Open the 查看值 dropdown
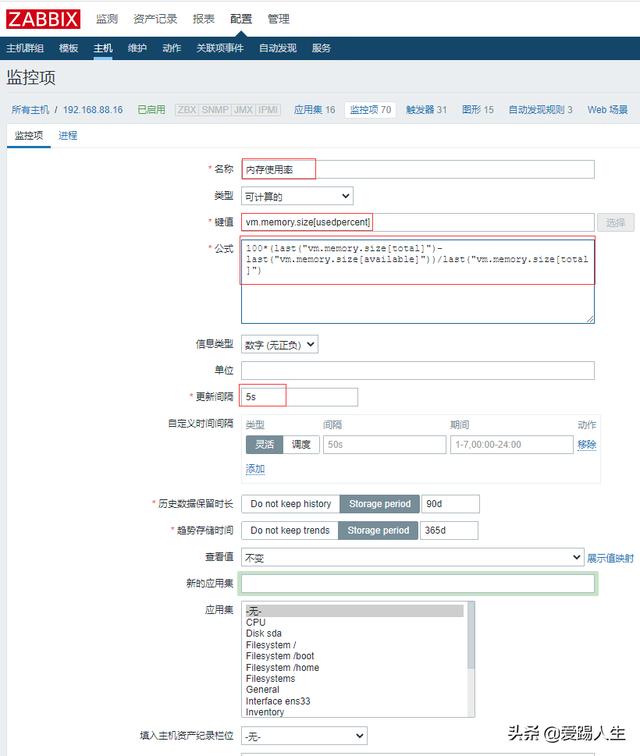Image resolution: width=640 pixels, height=756 pixels. pos(412,557)
